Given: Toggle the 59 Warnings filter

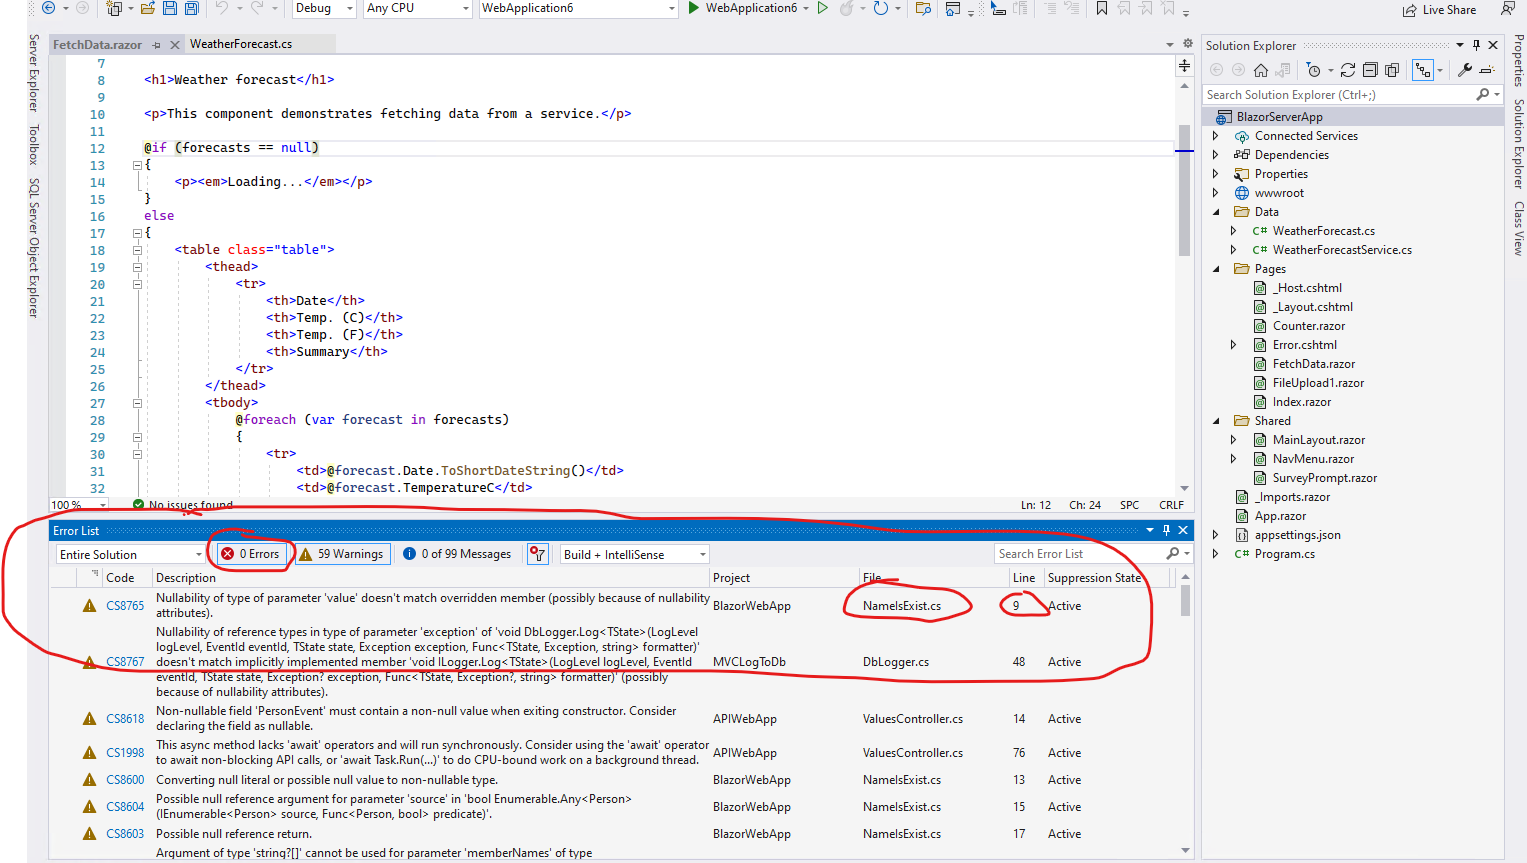Looking at the screenshot, I should pyautogui.click(x=342, y=553).
